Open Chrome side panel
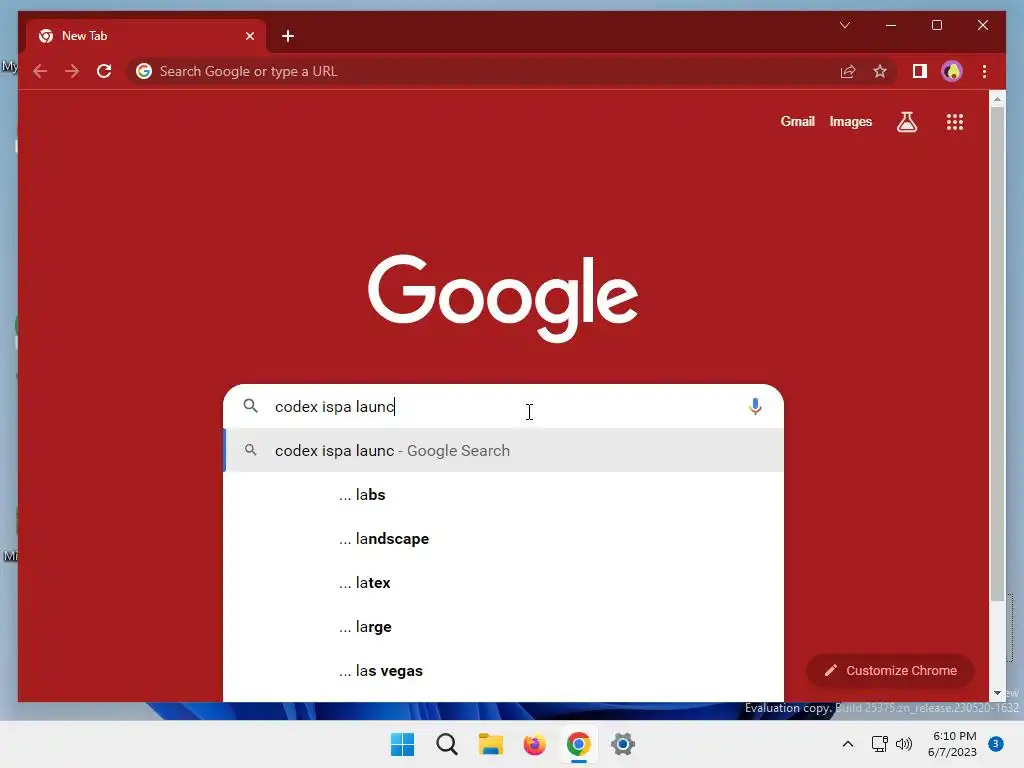Viewport: 1024px width, 768px height. click(x=920, y=71)
